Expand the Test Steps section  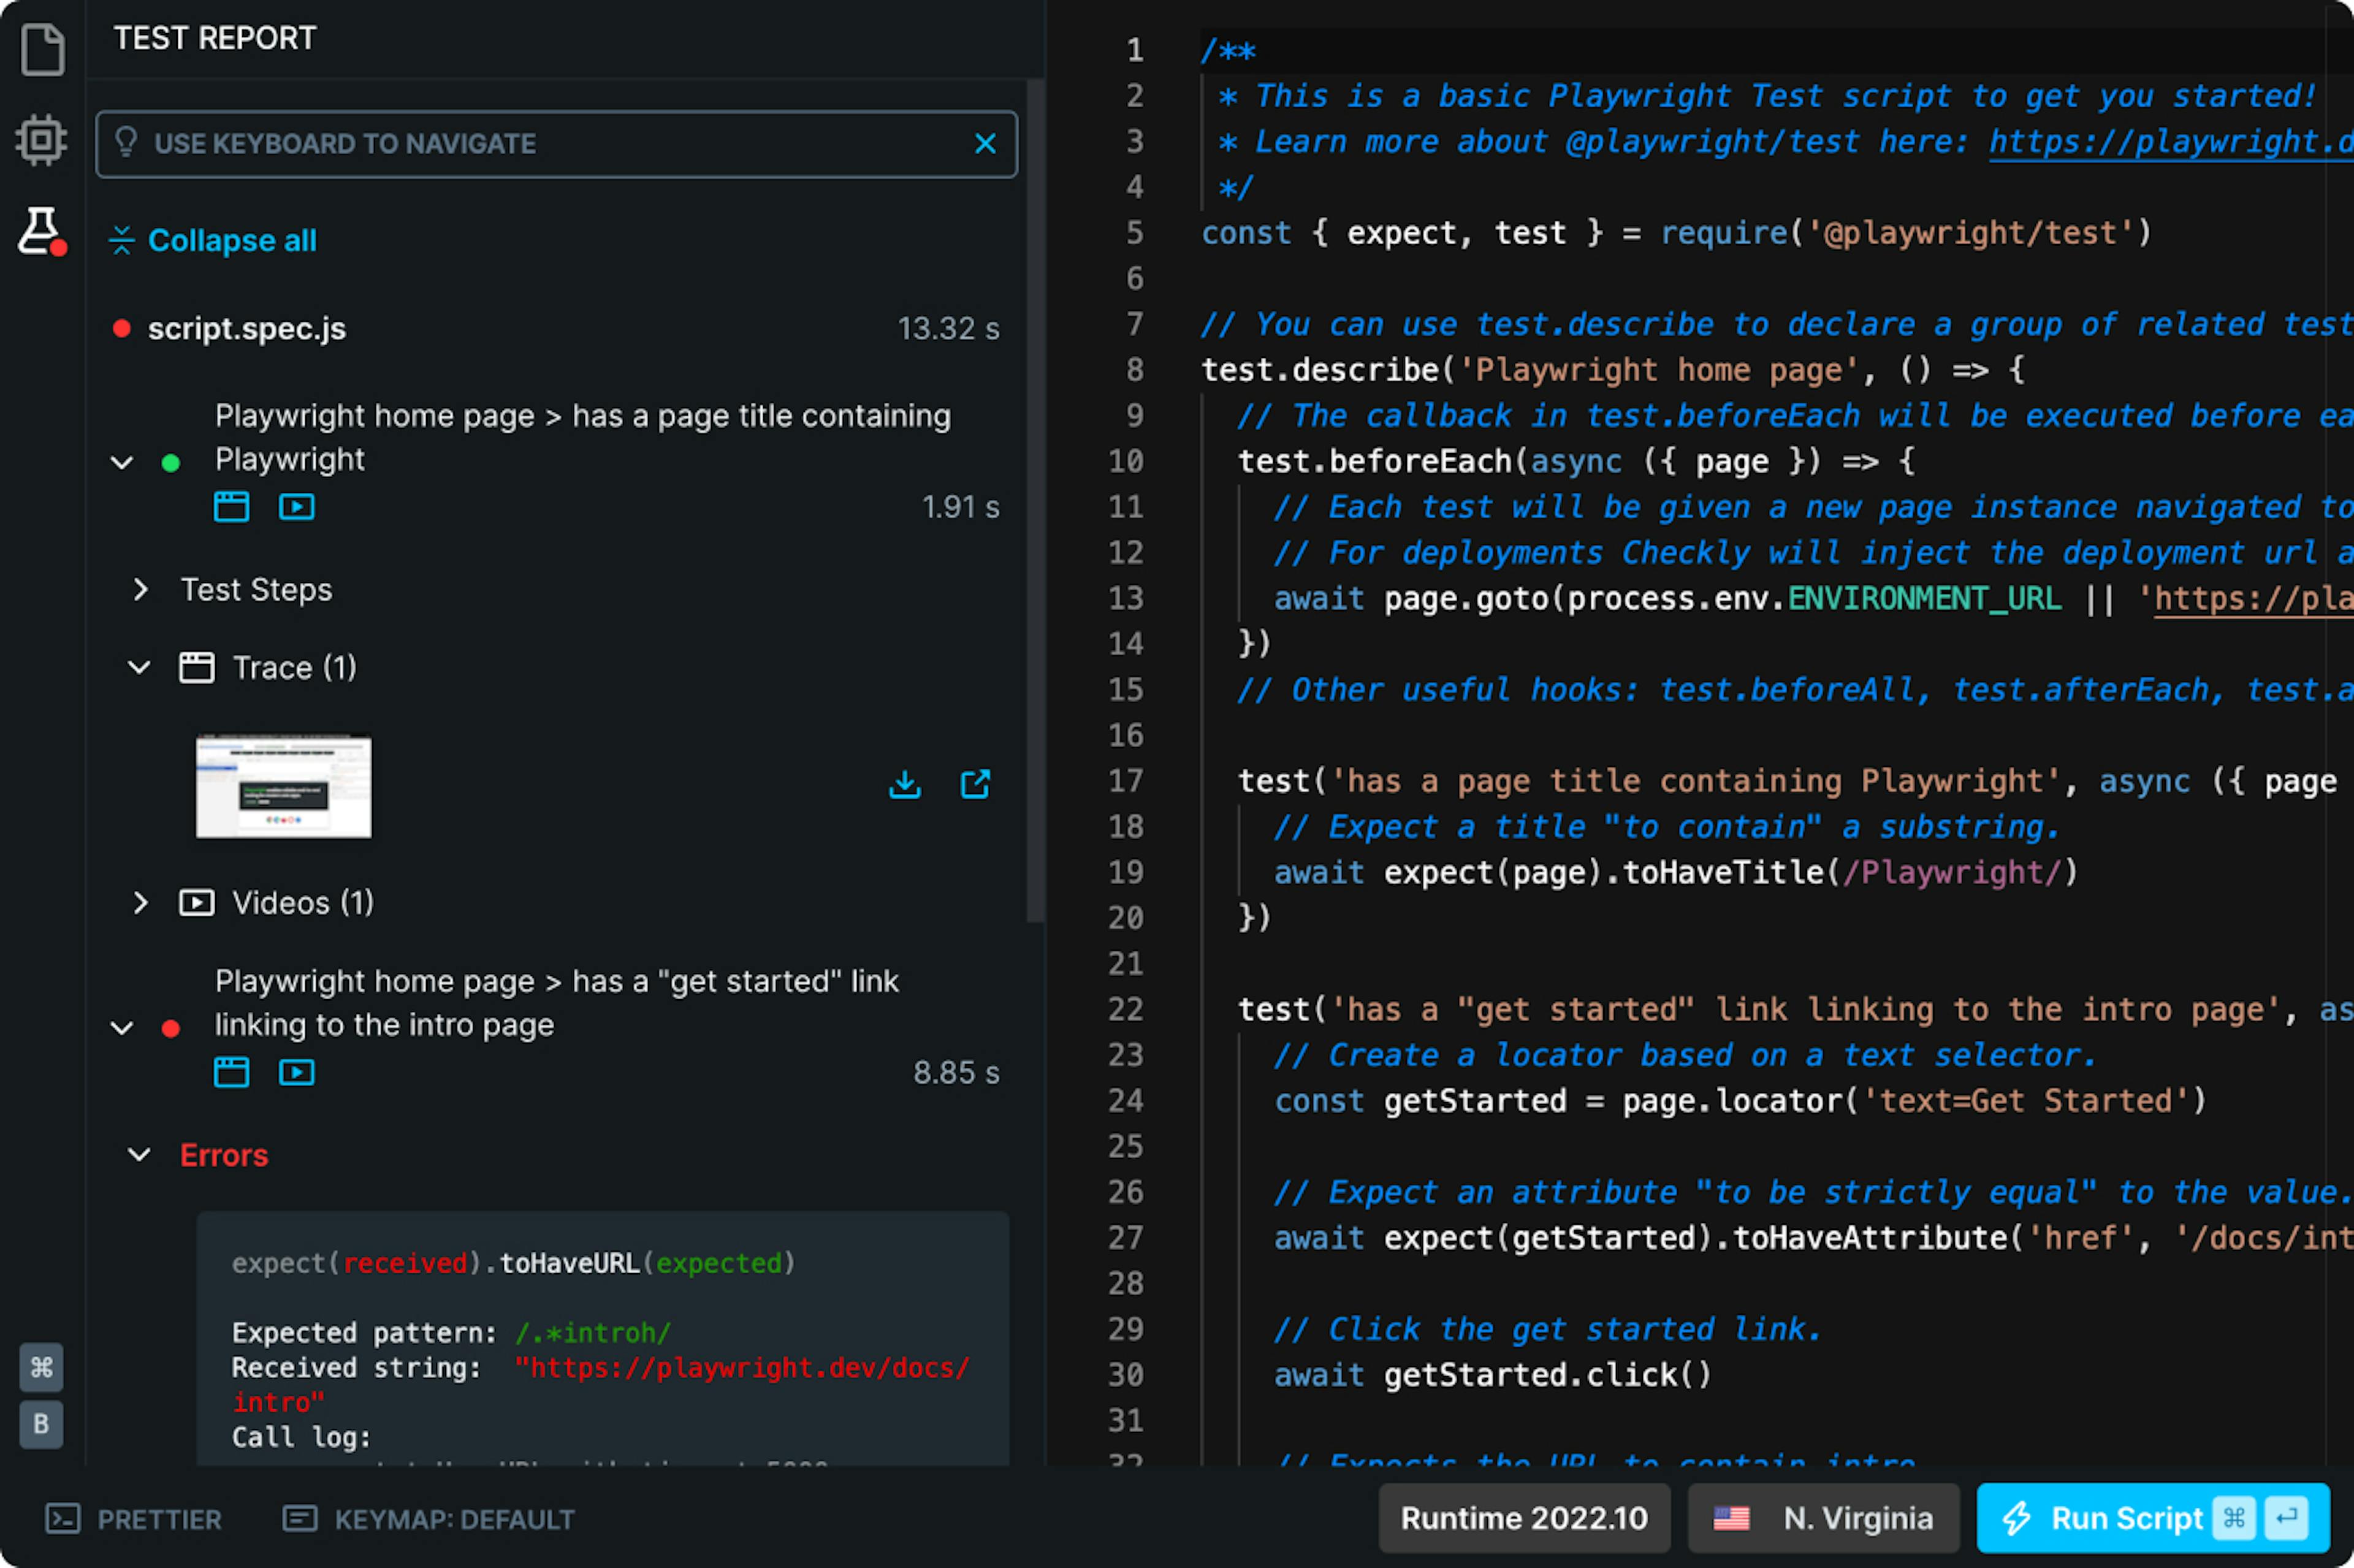point(140,590)
